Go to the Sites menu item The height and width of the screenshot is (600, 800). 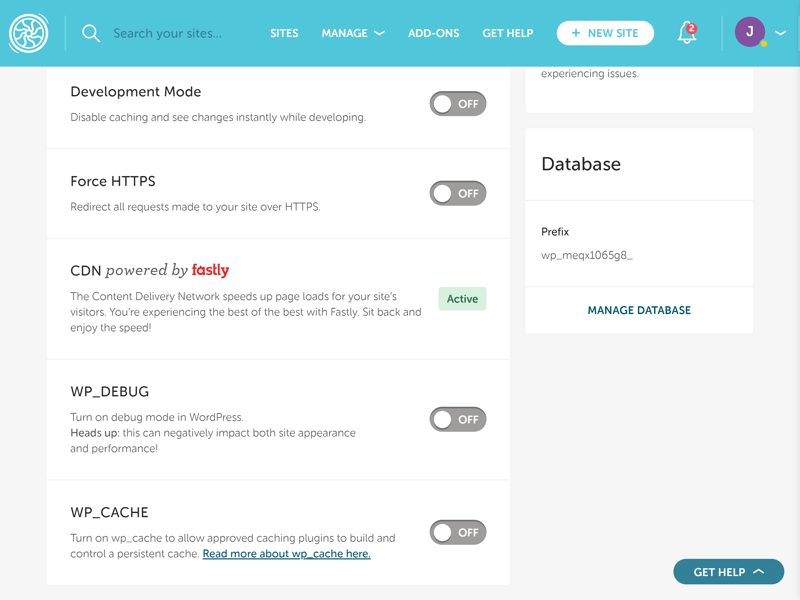point(284,33)
